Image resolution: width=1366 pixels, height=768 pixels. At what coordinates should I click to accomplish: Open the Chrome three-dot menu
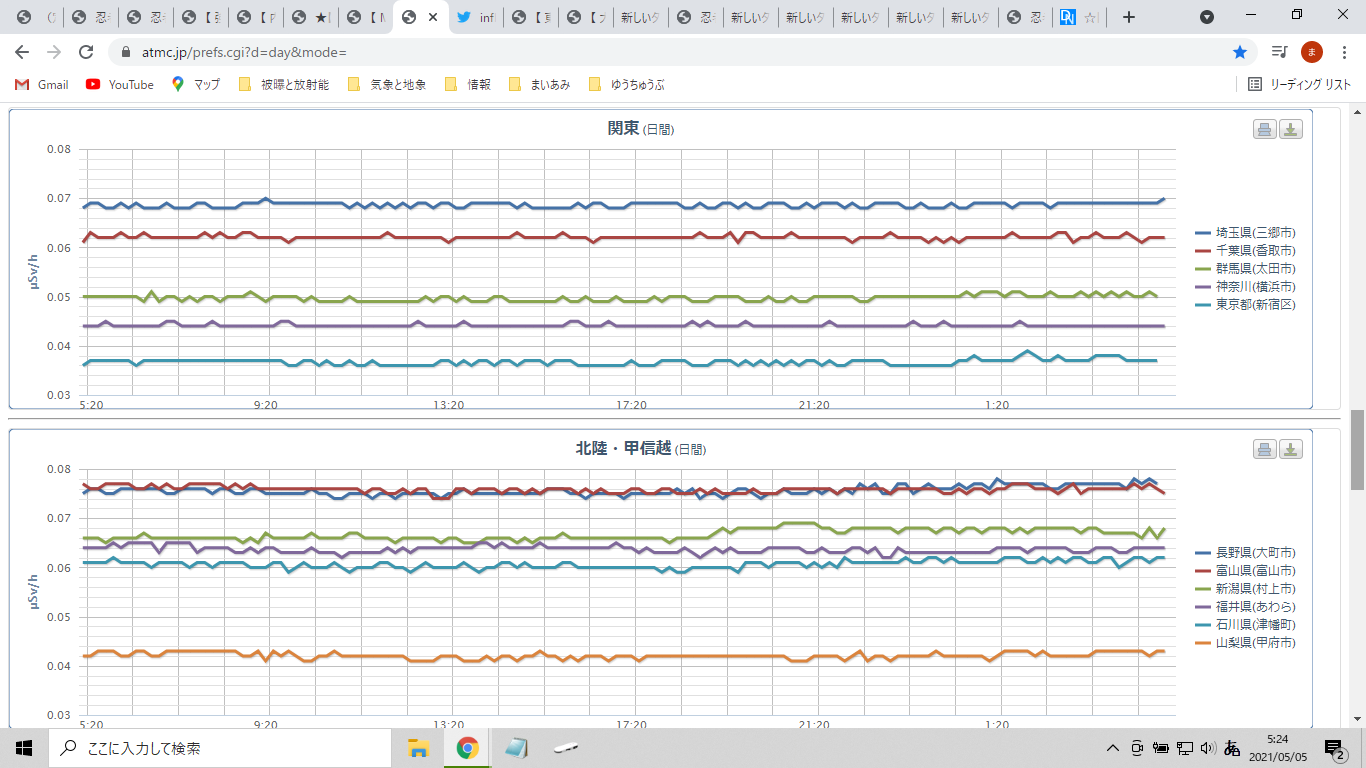point(1344,52)
